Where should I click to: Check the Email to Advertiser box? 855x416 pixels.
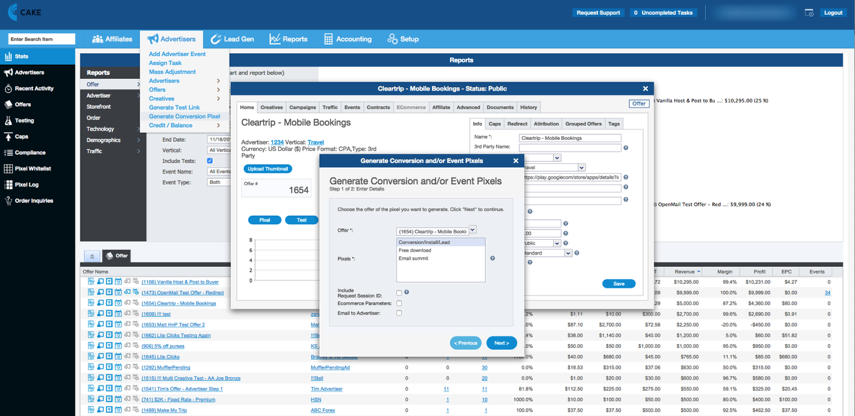pos(400,313)
